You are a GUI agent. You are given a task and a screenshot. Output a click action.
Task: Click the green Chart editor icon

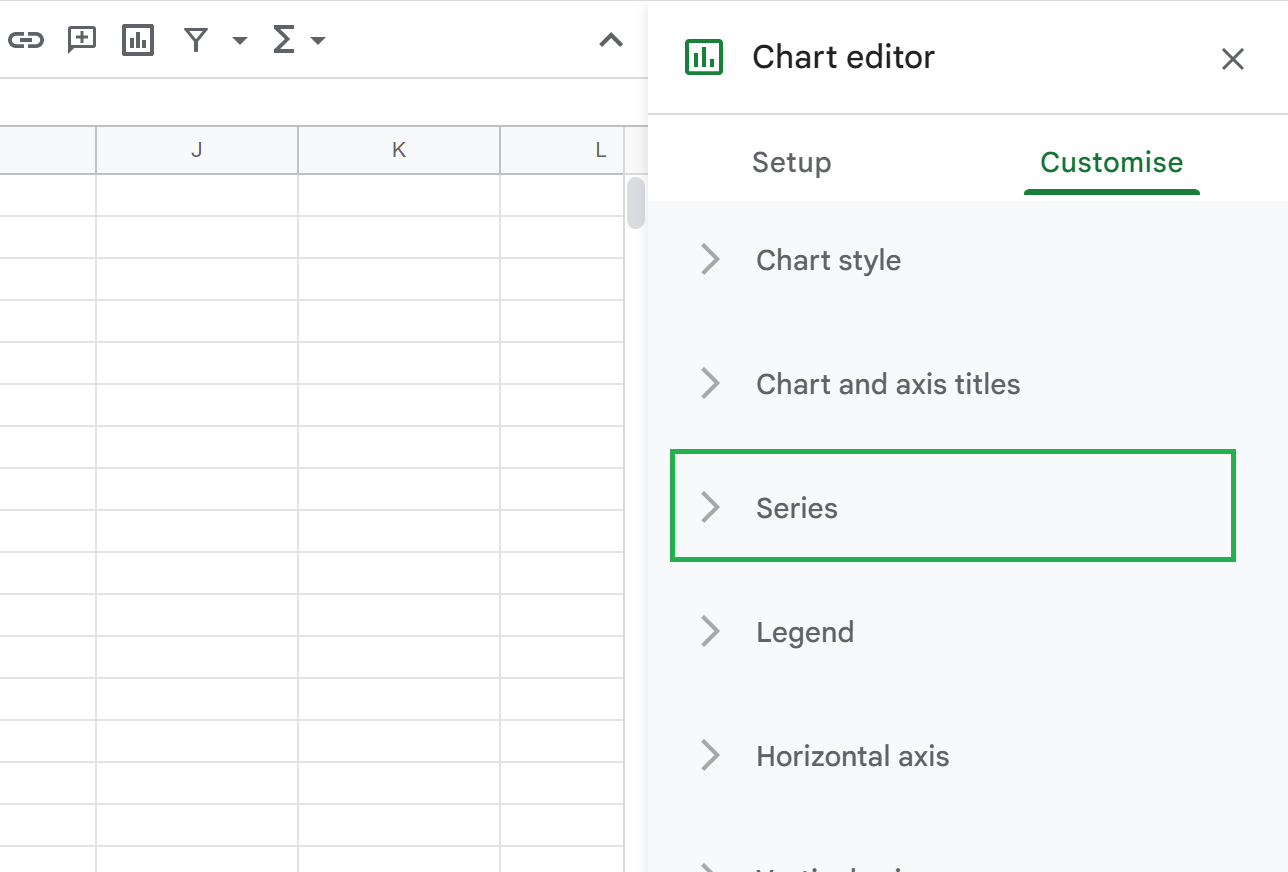(x=704, y=57)
